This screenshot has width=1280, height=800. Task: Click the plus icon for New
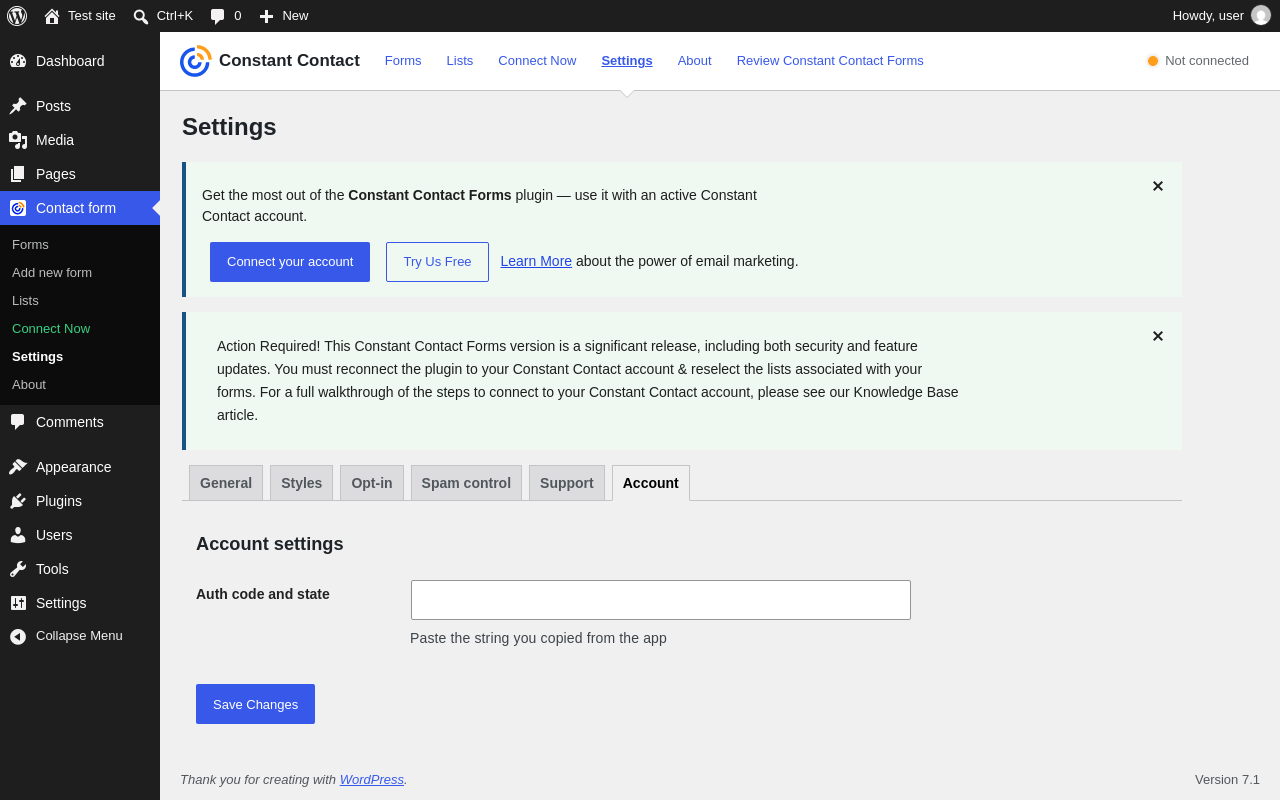266,16
